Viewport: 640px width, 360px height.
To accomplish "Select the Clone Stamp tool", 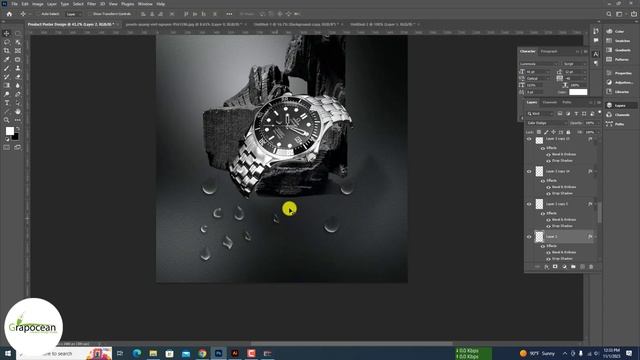I will (18, 68).
